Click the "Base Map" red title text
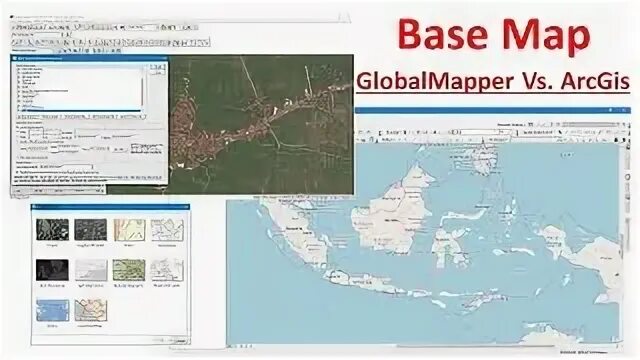 pos(493,36)
